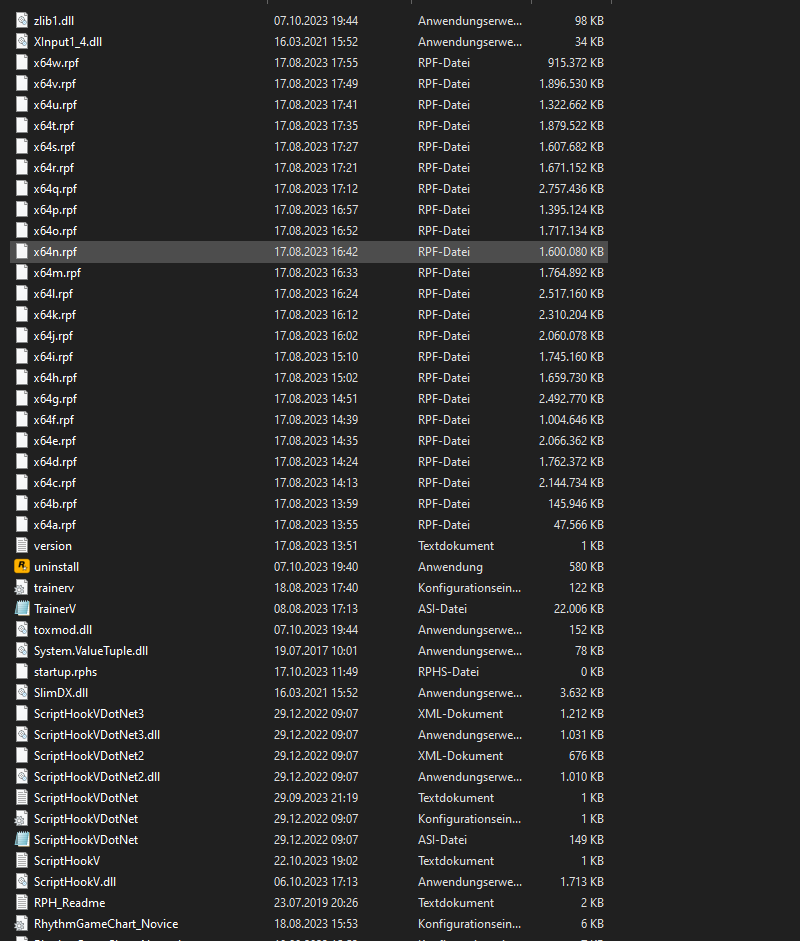Click file name x64i.rpf
Viewport: 800px width, 941px height.
coord(53,356)
